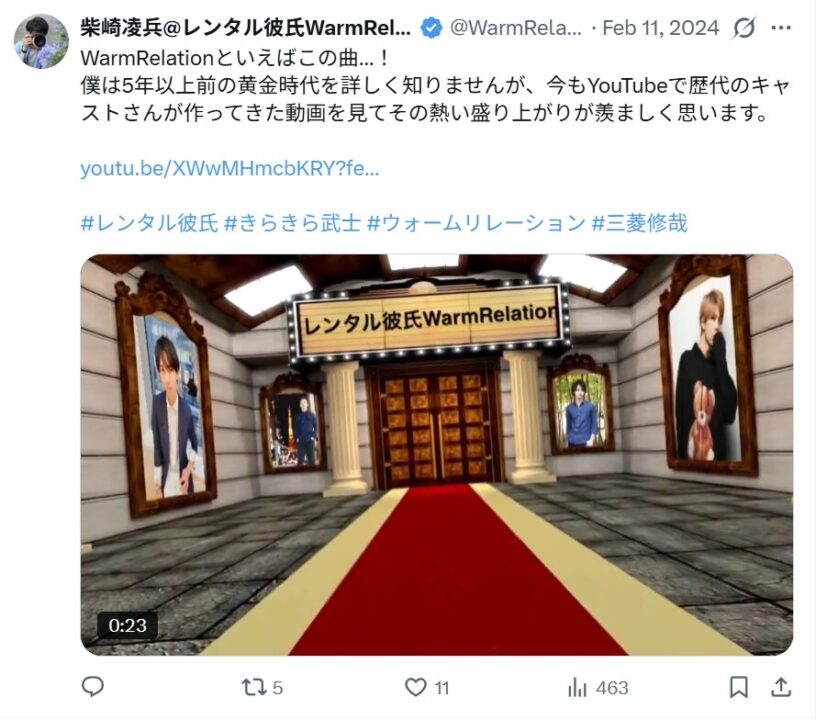Open hashtag #きらきら武士
This screenshot has height=720, width=816.
[x=292, y=223]
